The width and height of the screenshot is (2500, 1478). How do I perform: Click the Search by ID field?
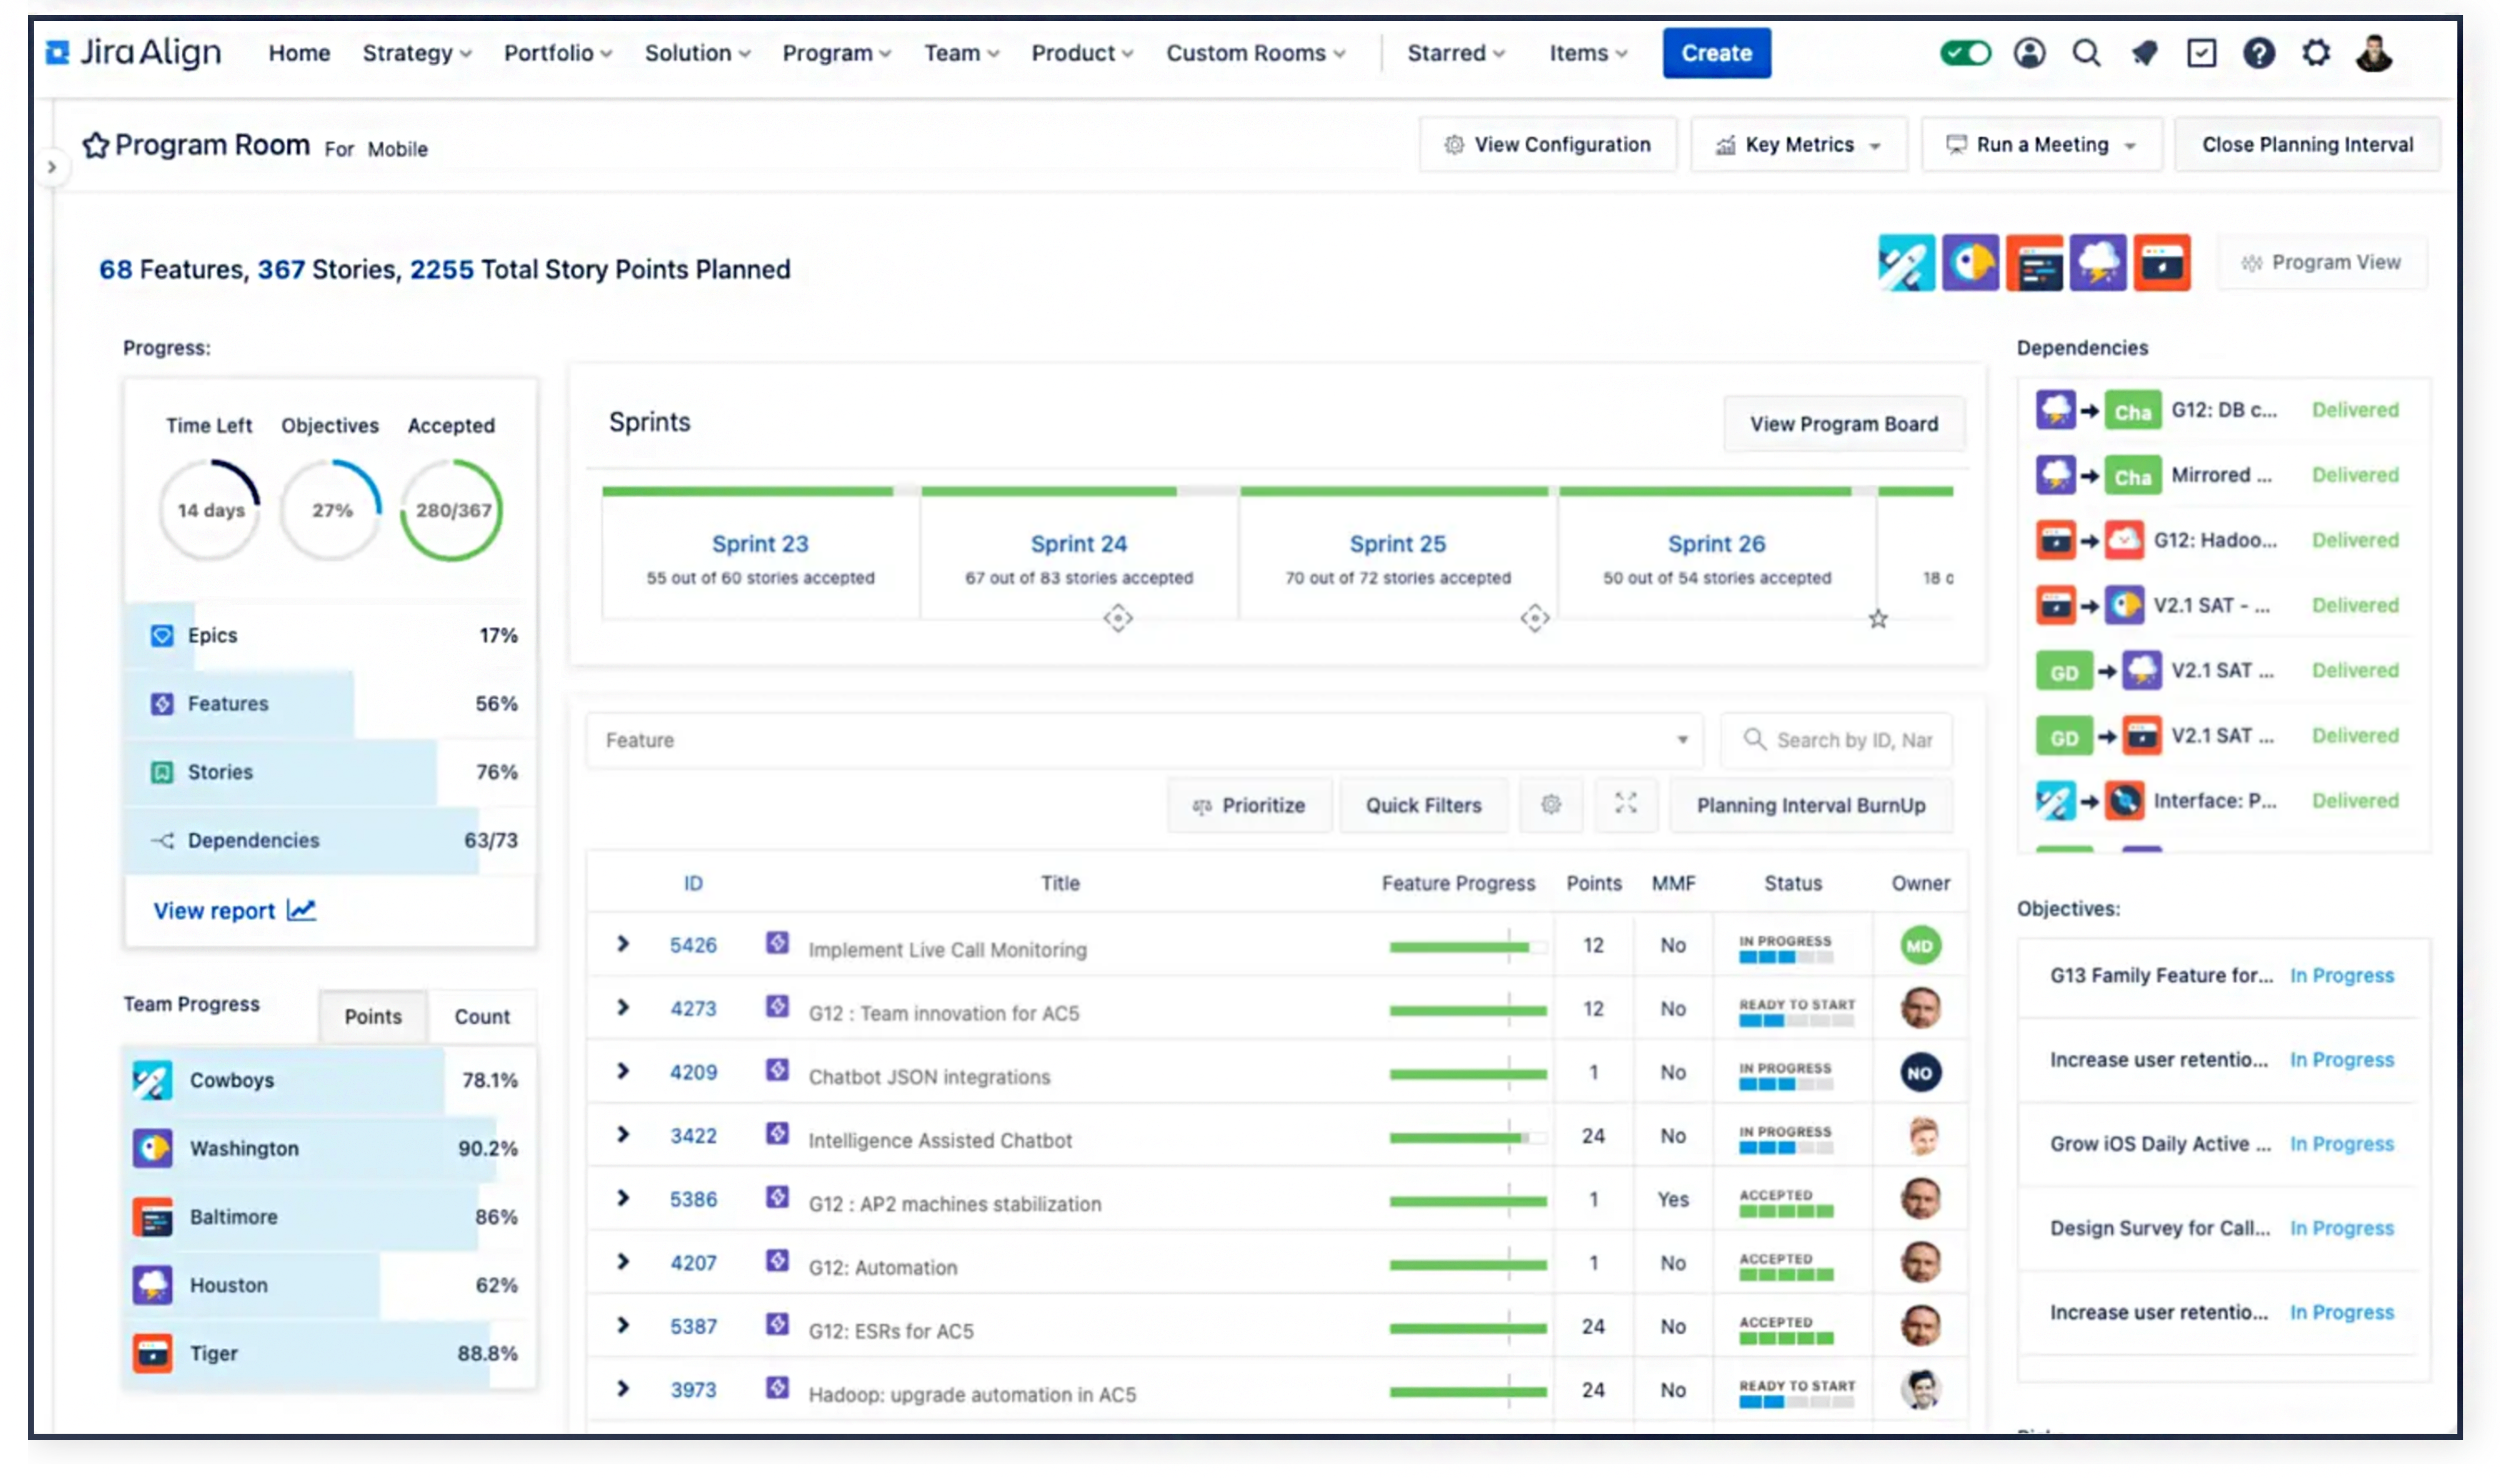(1835, 740)
